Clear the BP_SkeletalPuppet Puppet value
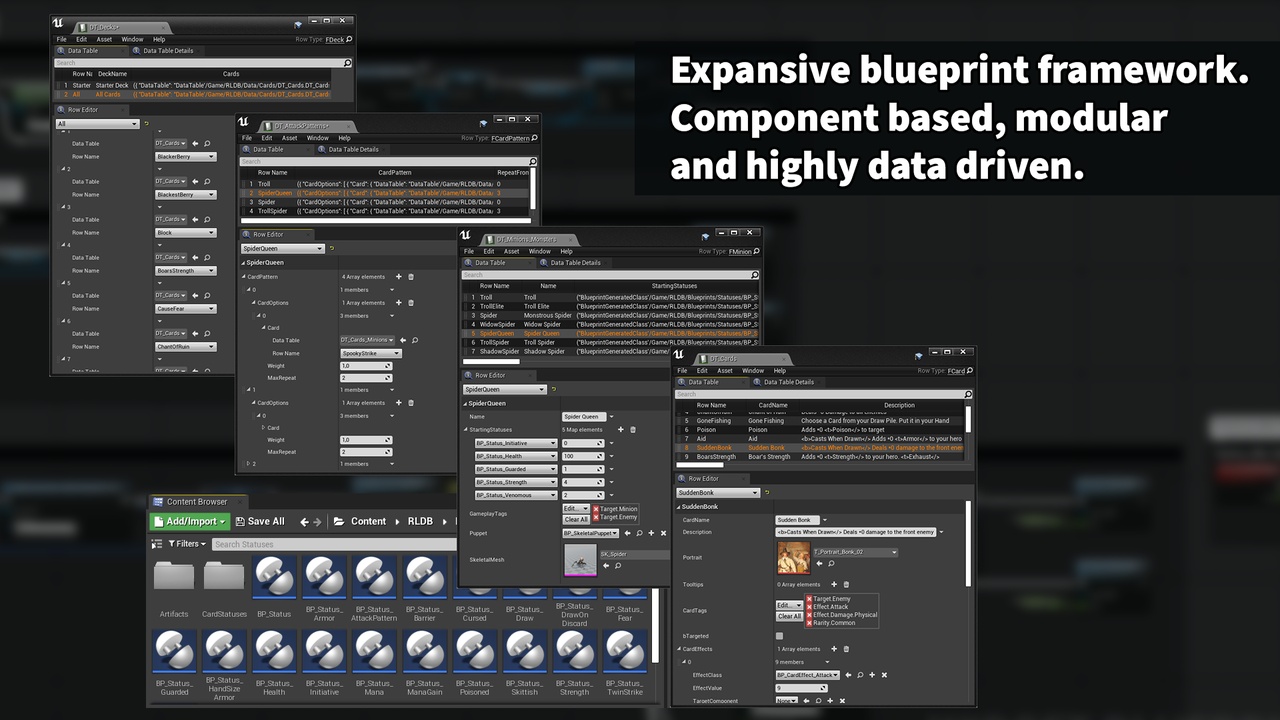This screenshot has width=1280, height=720. click(x=663, y=533)
